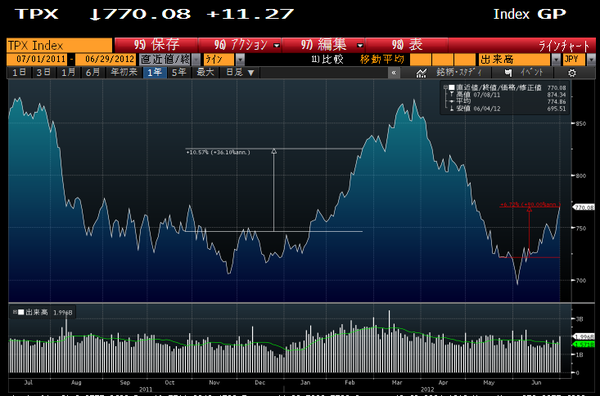Open the chart settings gear icon

(572, 73)
